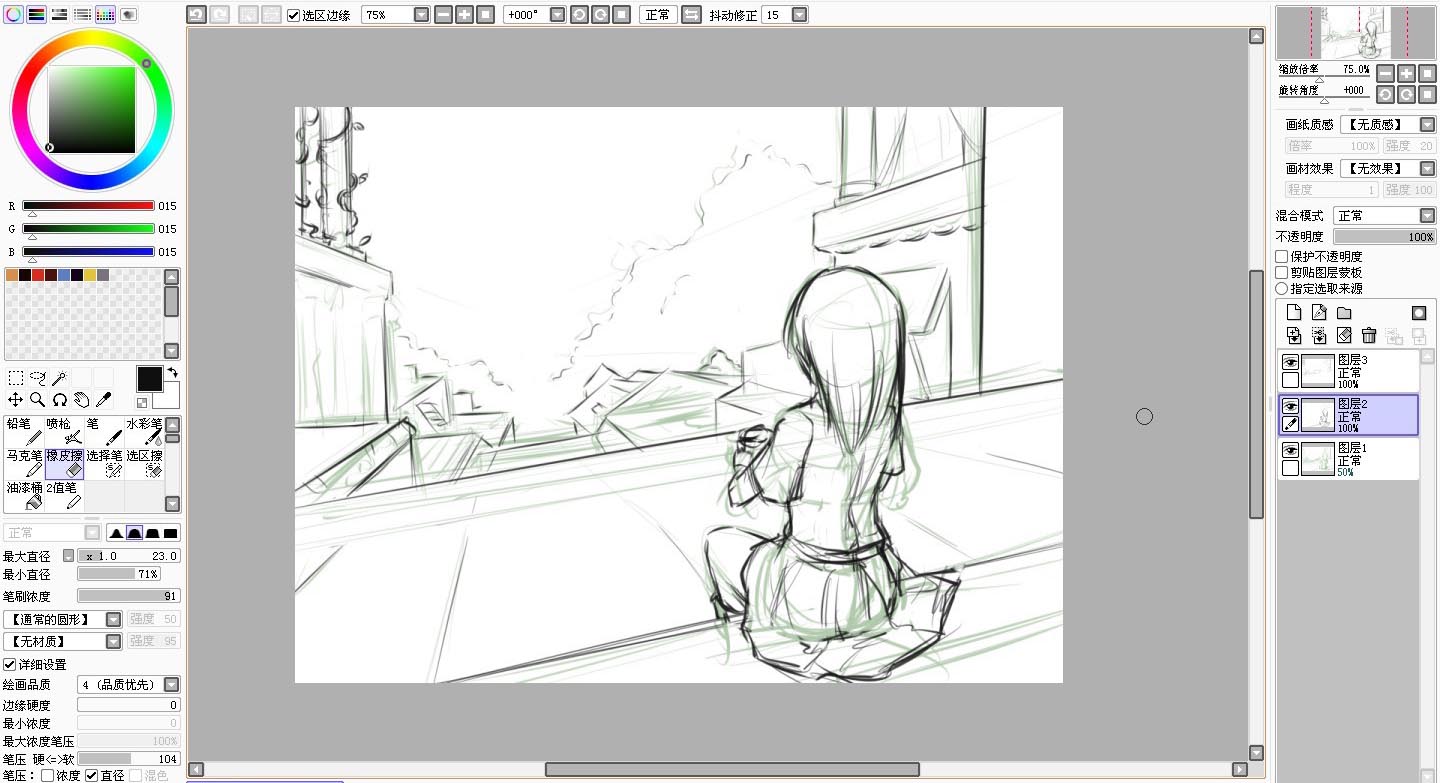Swap foreground and background colors

pos(171,373)
